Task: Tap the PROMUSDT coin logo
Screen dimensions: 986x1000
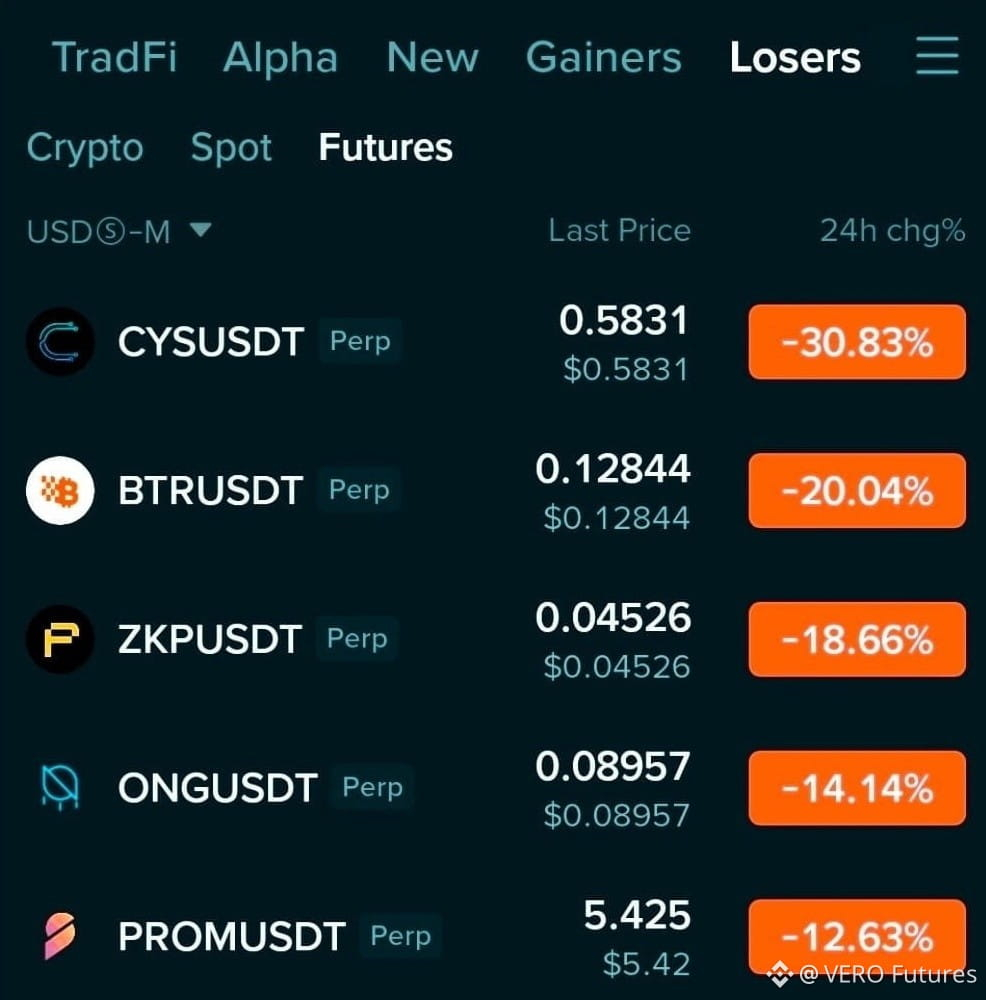Action: 60,936
